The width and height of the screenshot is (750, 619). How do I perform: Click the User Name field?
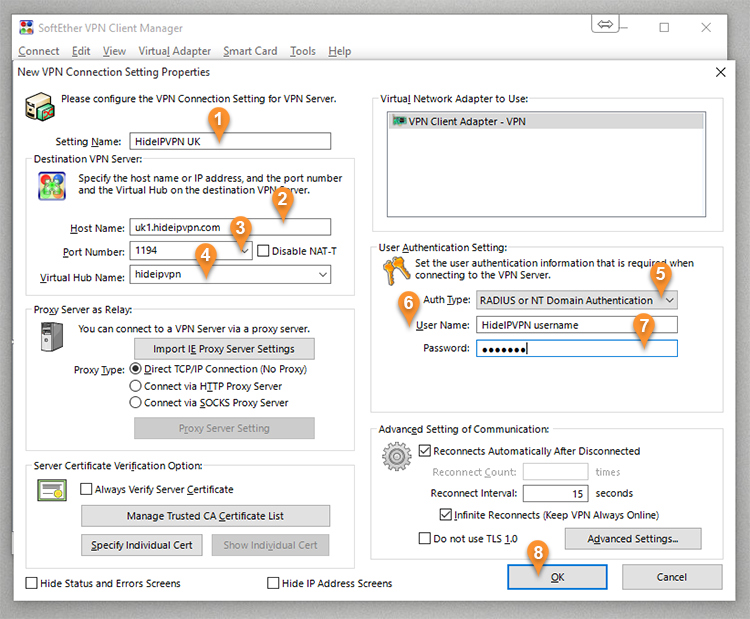tap(577, 325)
